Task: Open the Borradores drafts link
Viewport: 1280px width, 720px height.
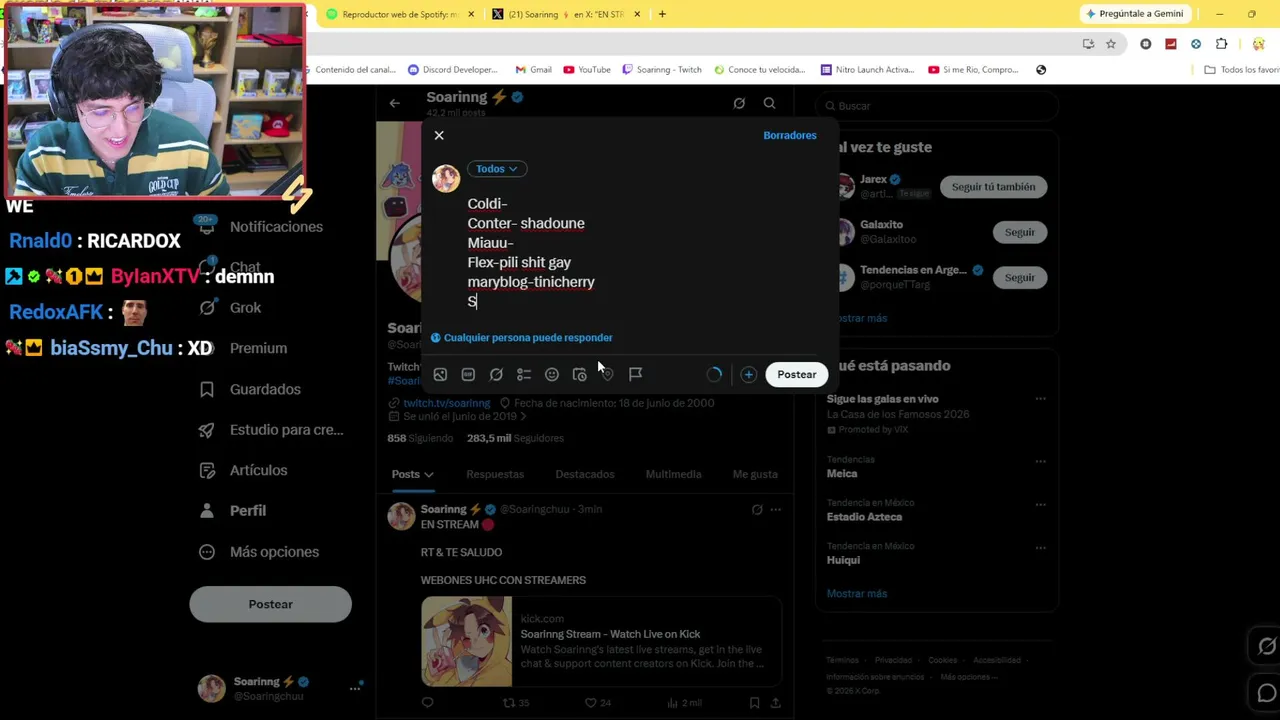Action: (789, 135)
